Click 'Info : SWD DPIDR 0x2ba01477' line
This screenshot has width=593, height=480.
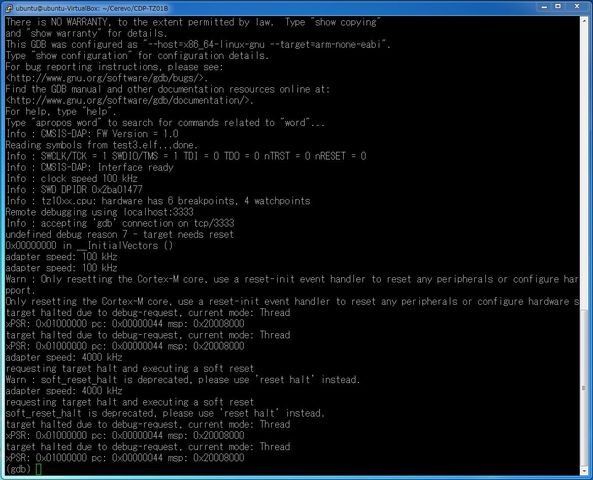point(74,190)
